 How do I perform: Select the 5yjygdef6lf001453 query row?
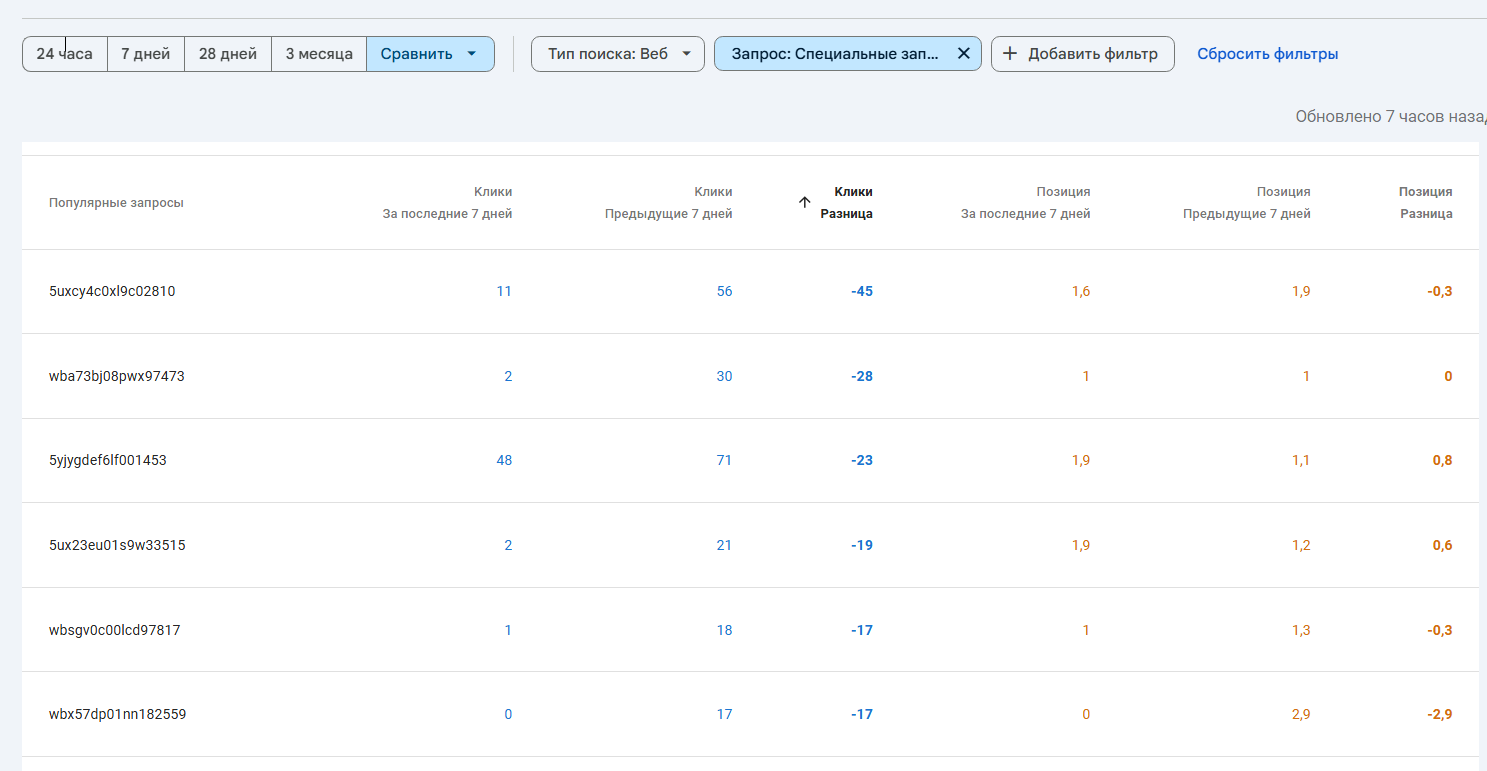(x=108, y=460)
